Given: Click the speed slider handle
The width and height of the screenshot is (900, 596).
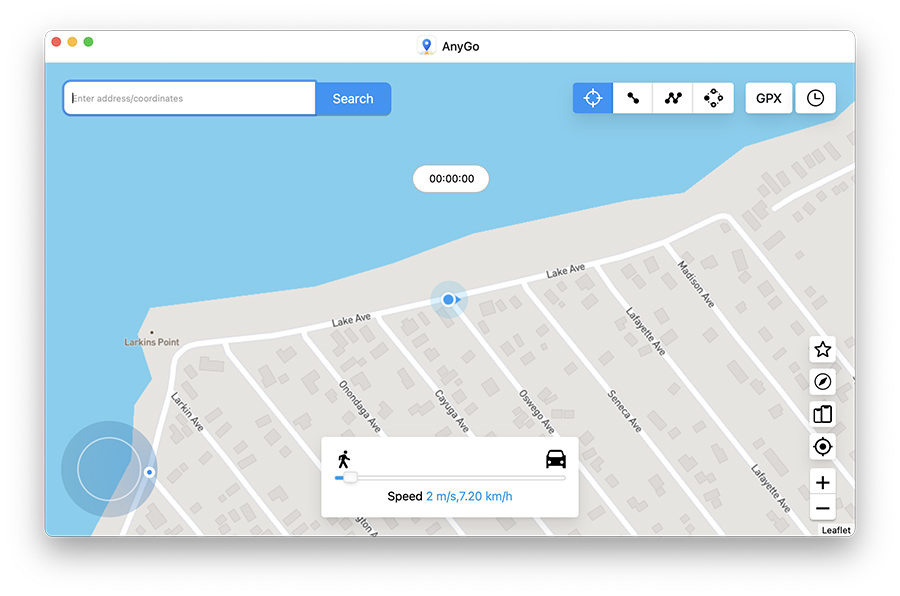Looking at the screenshot, I should point(351,478).
